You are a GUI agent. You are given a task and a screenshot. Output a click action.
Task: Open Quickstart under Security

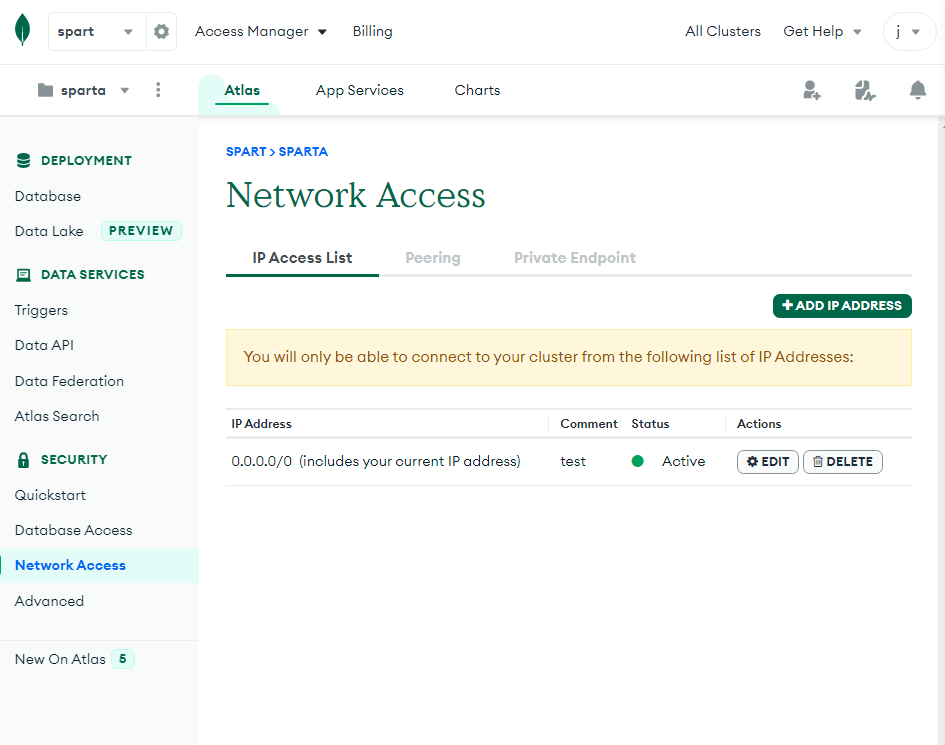50,495
